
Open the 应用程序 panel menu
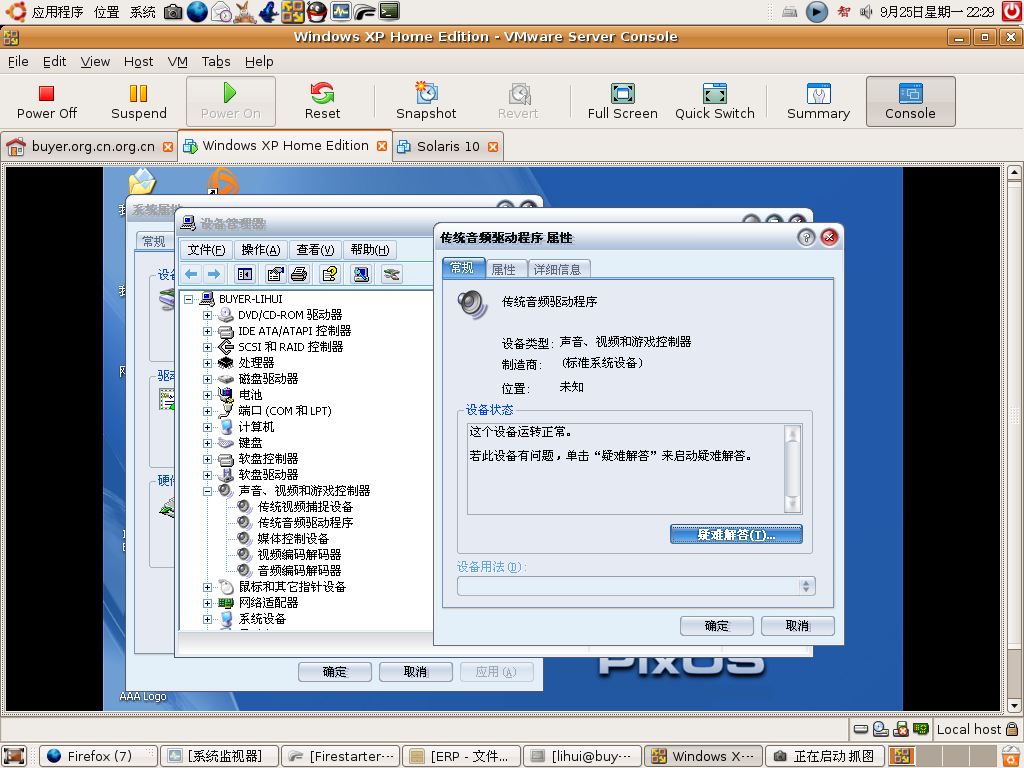57,12
